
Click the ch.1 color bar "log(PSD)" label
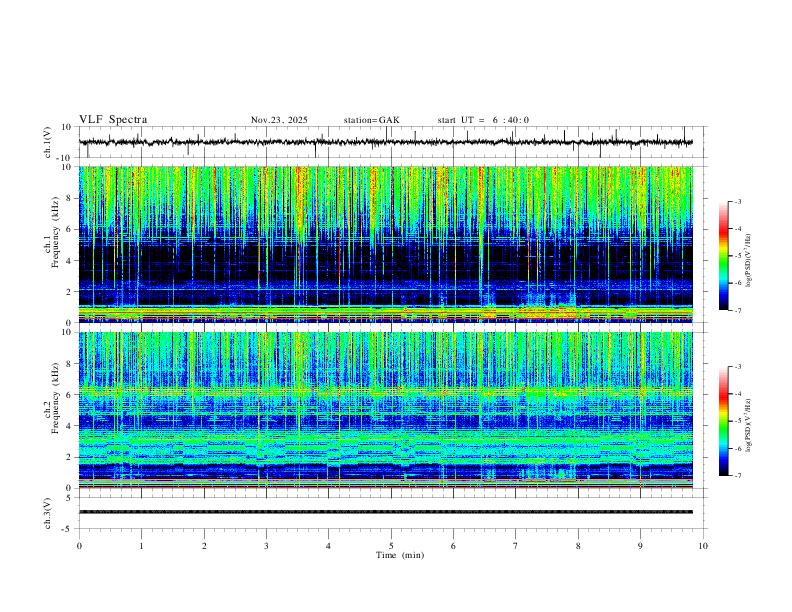748,261
